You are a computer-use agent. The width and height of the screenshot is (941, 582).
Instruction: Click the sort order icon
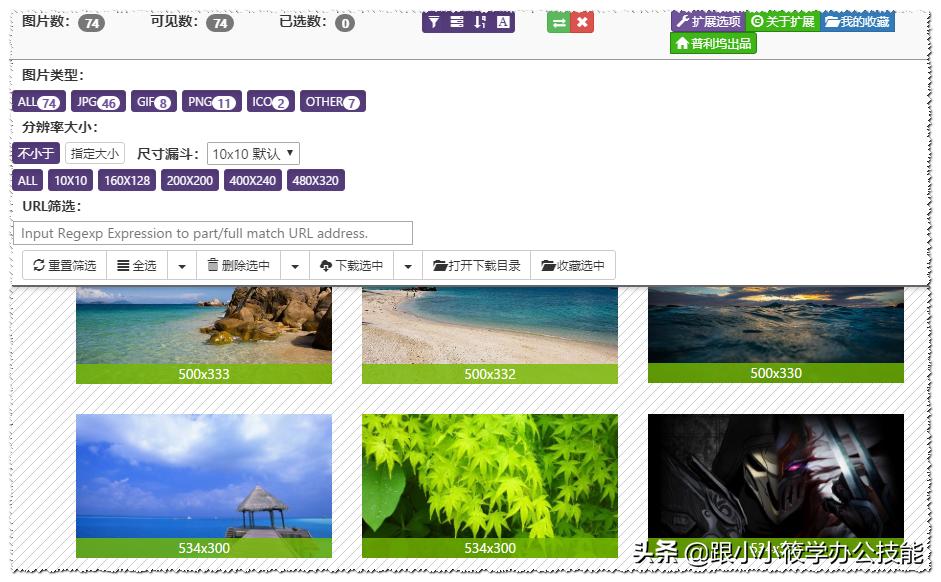click(479, 20)
